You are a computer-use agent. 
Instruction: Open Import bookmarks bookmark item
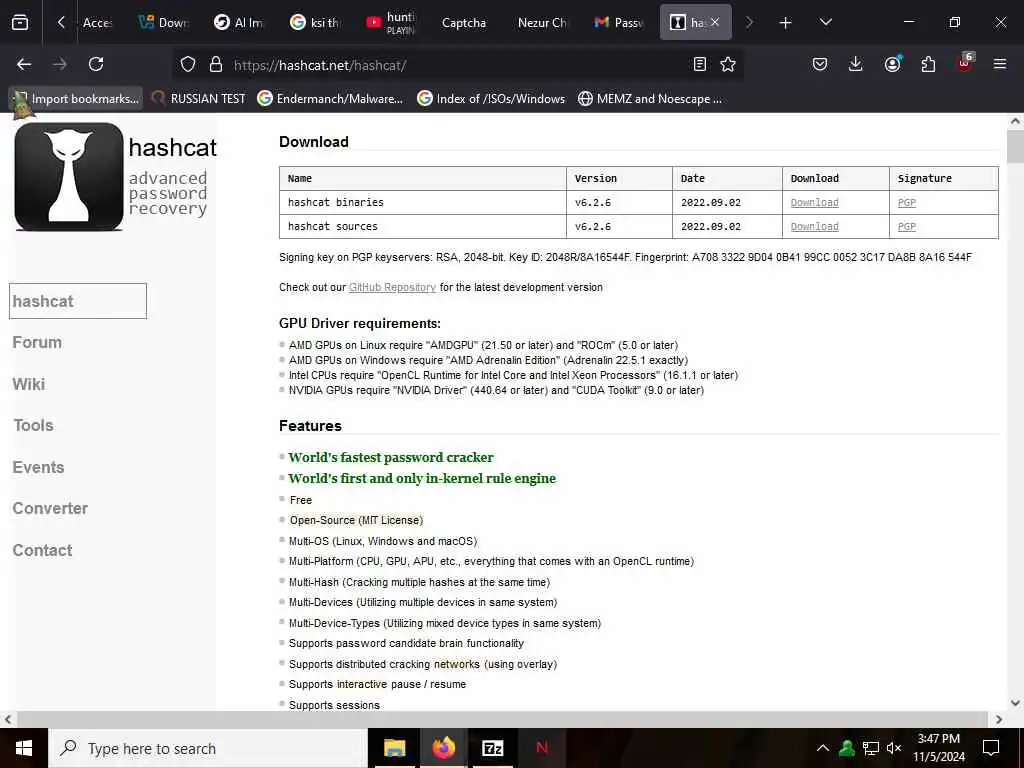click(x=76, y=99)
